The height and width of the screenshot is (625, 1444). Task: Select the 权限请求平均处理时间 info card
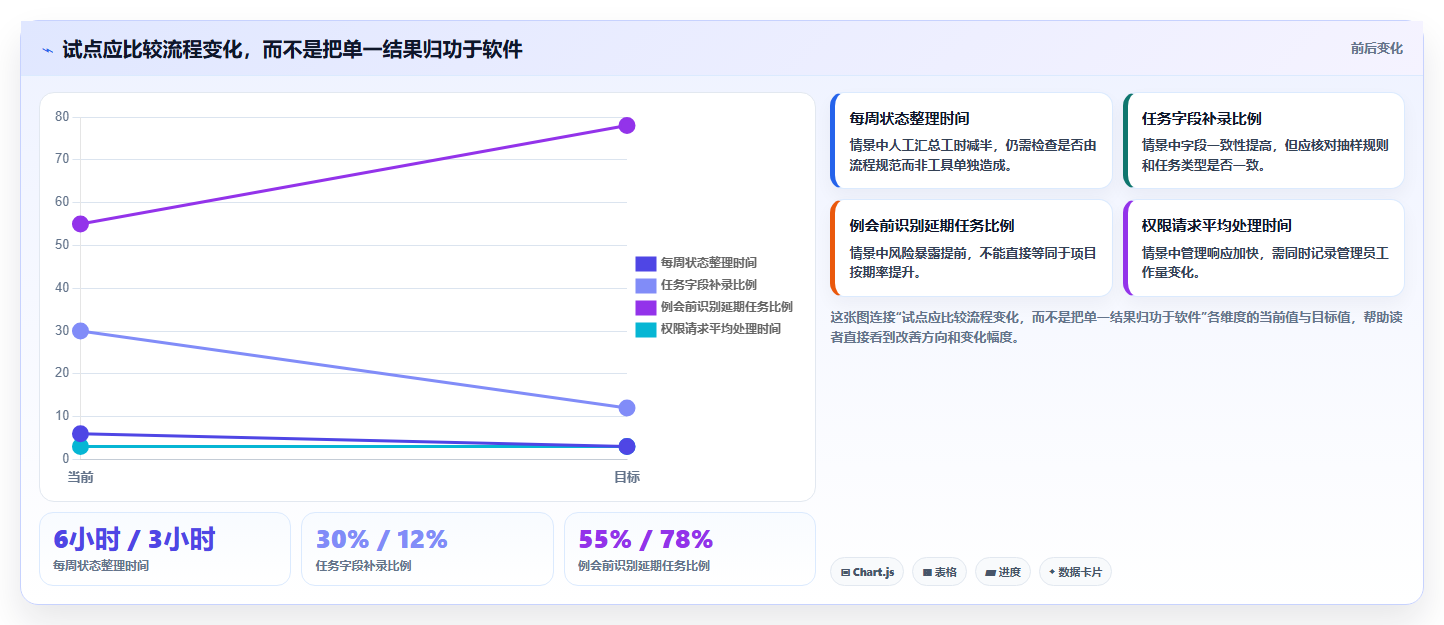click(x=1263, y=248)
